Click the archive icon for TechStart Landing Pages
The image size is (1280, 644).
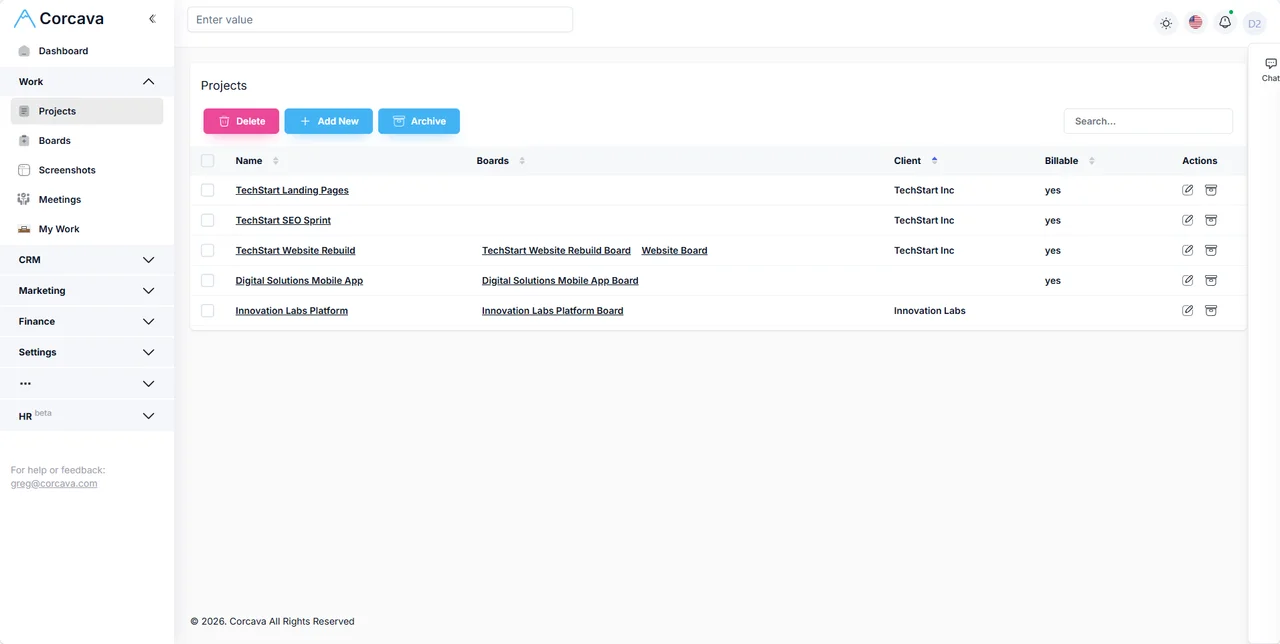pos(1211,190)
